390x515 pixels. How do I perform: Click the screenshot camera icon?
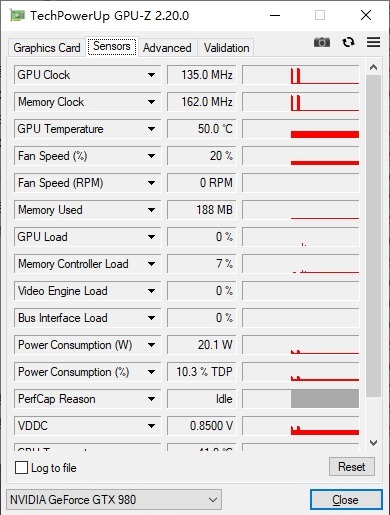click(322, 42)
